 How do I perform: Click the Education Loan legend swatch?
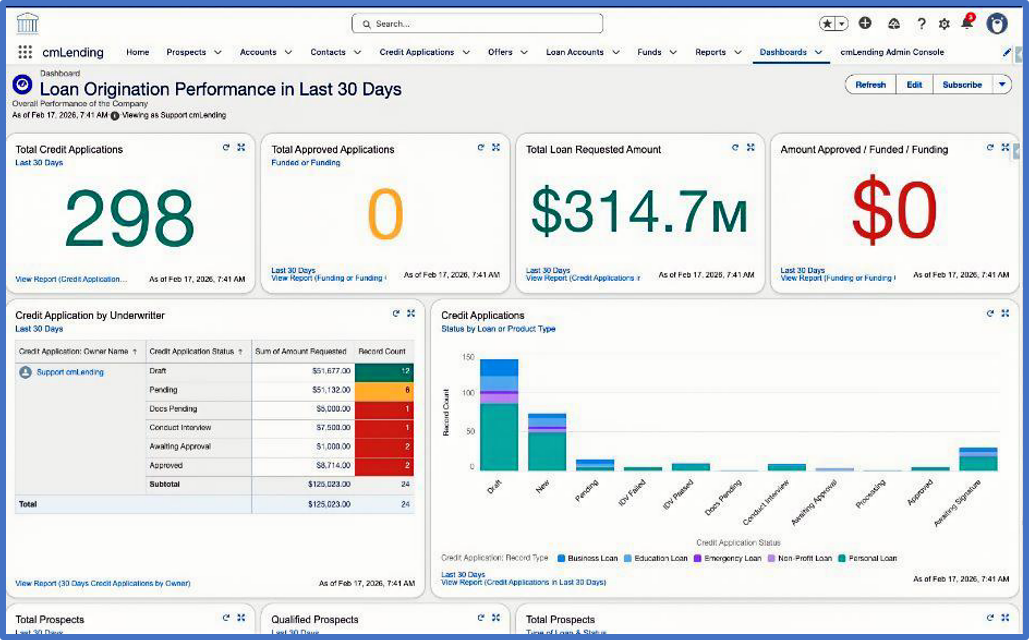628,559
